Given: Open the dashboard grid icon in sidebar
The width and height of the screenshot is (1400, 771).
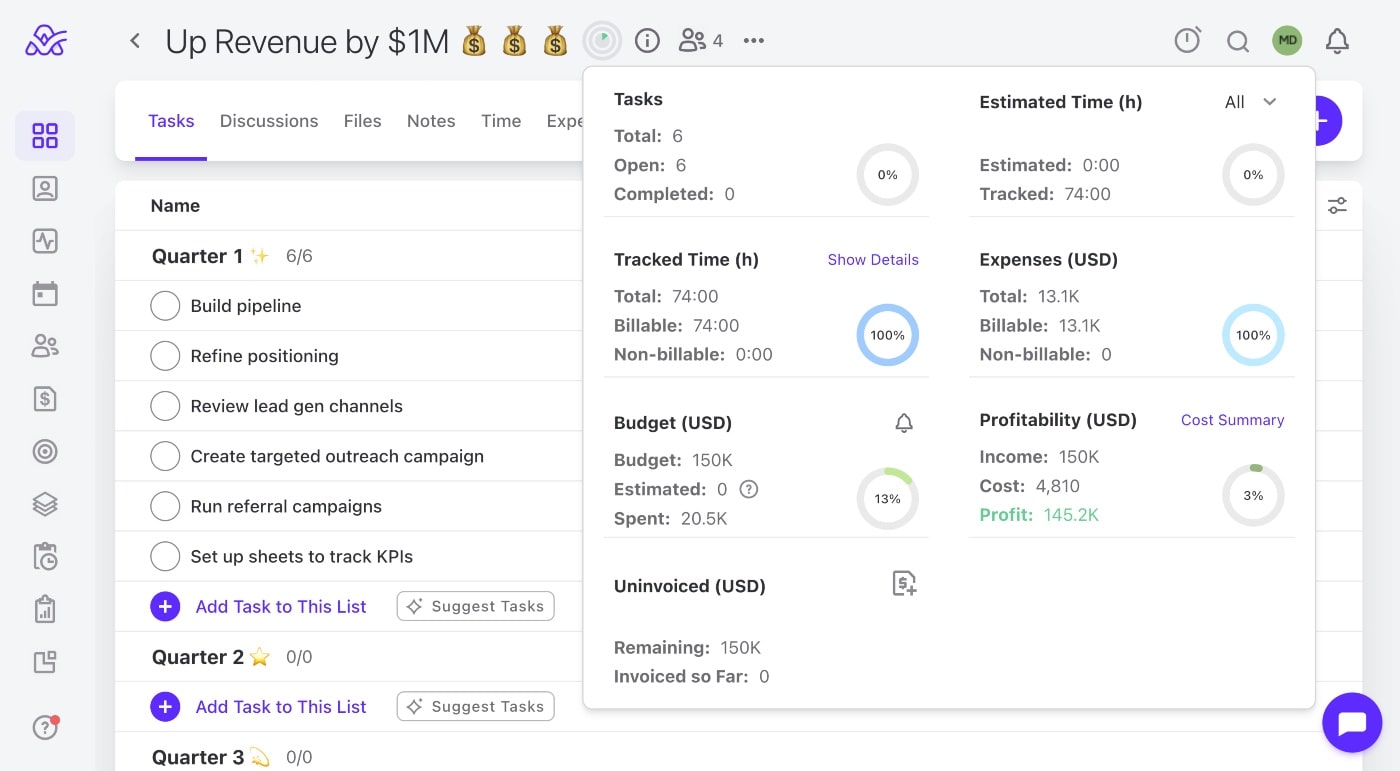Looking at the screenshot, I should click(x=45, y=136).
